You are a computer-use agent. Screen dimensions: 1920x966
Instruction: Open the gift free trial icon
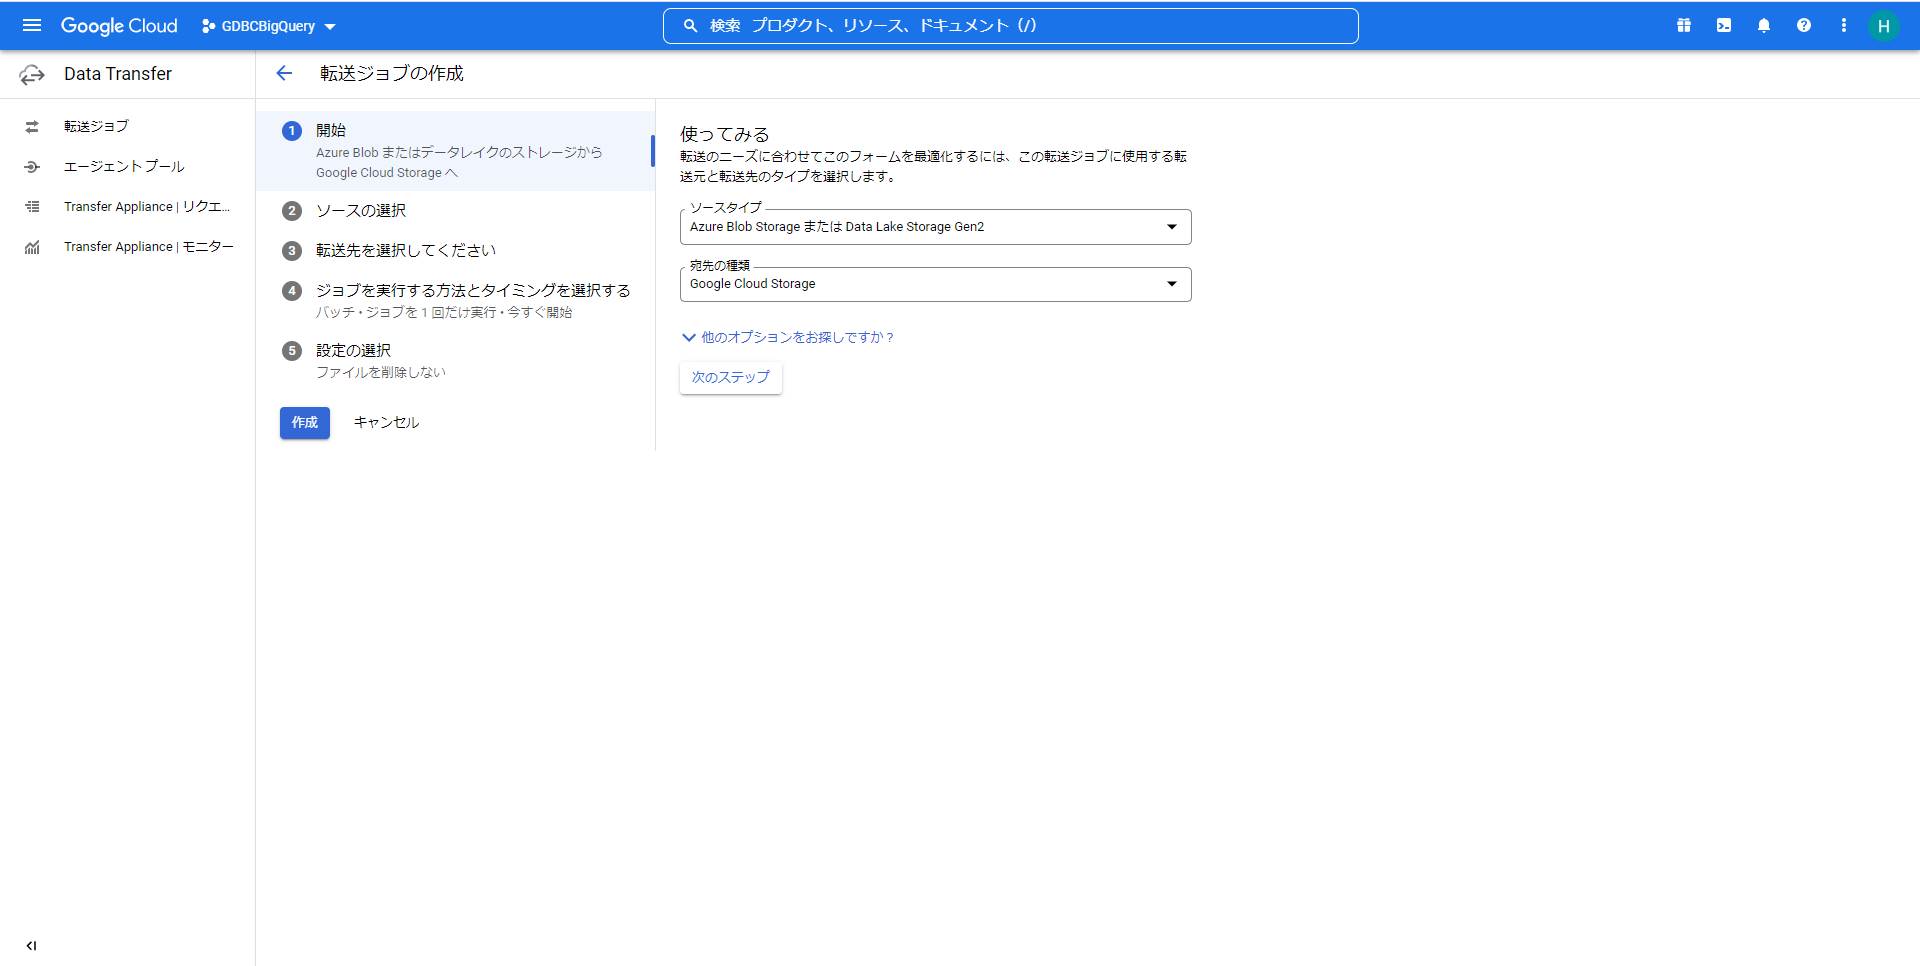(1684, 26)
